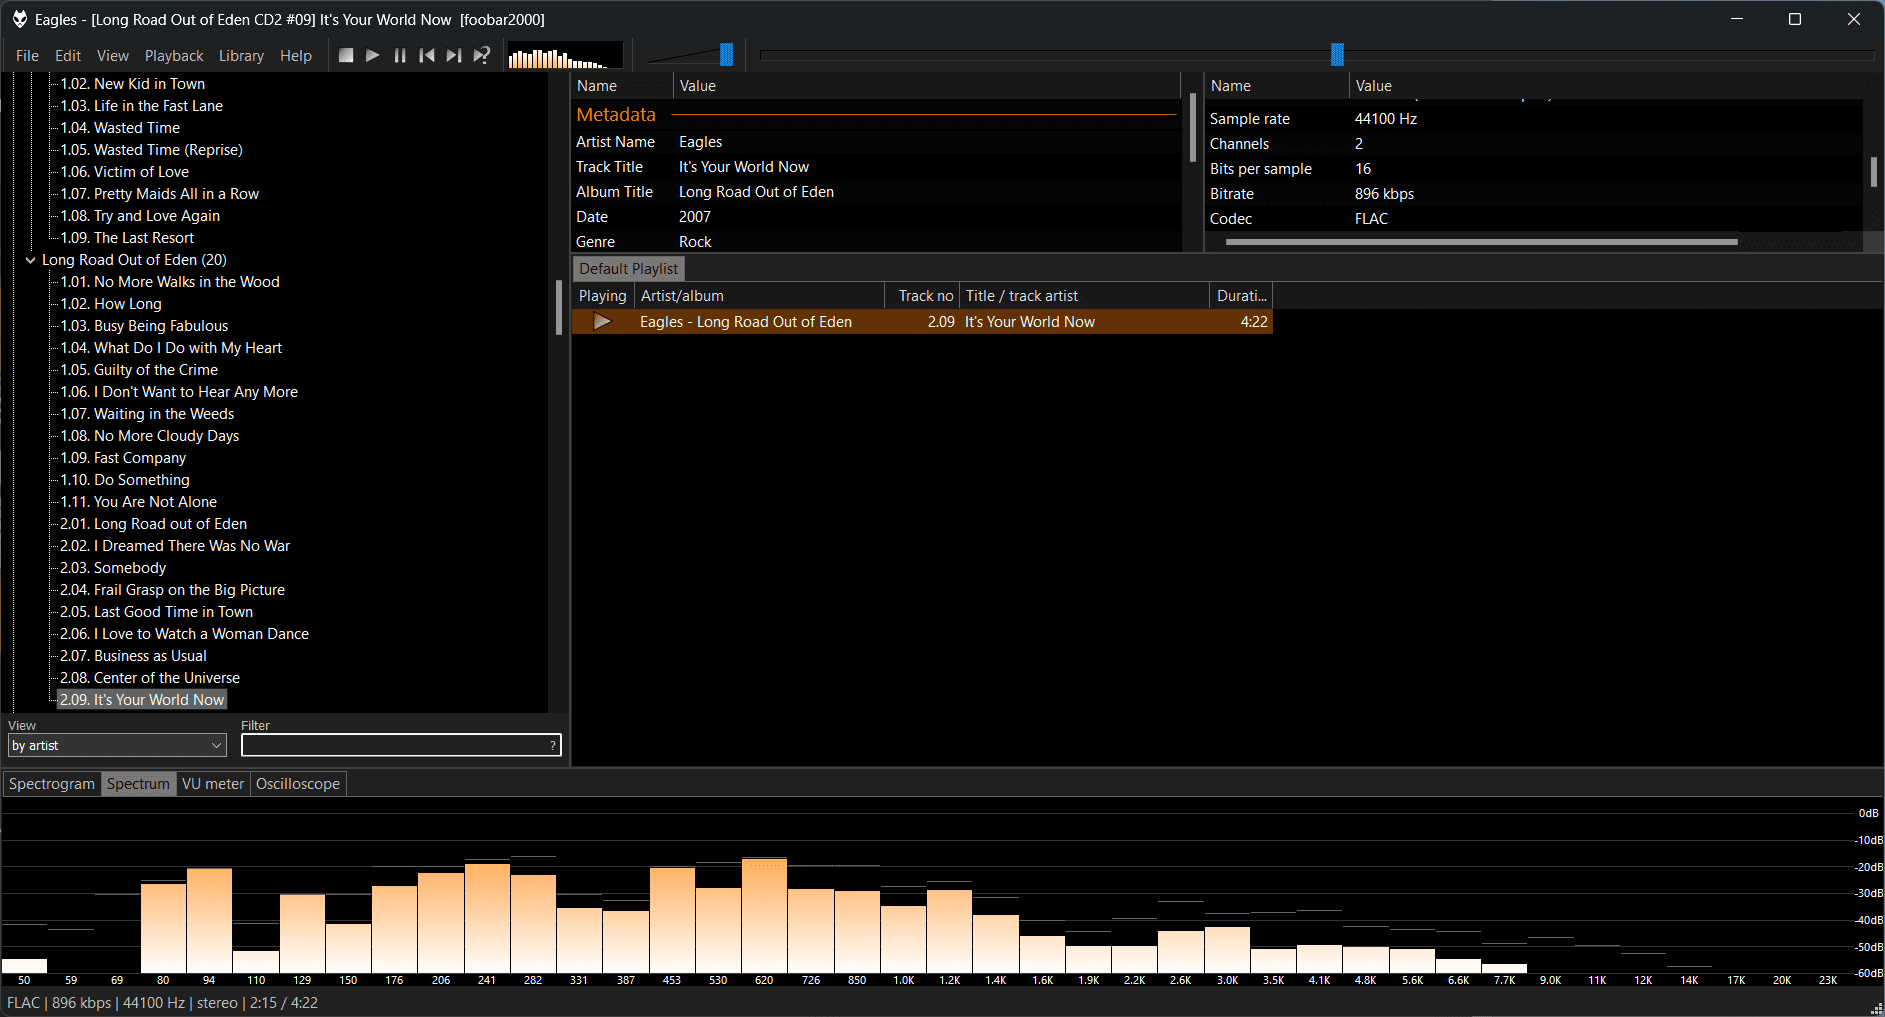
Task: Open the Playback menu
Action: click(174, 56)
